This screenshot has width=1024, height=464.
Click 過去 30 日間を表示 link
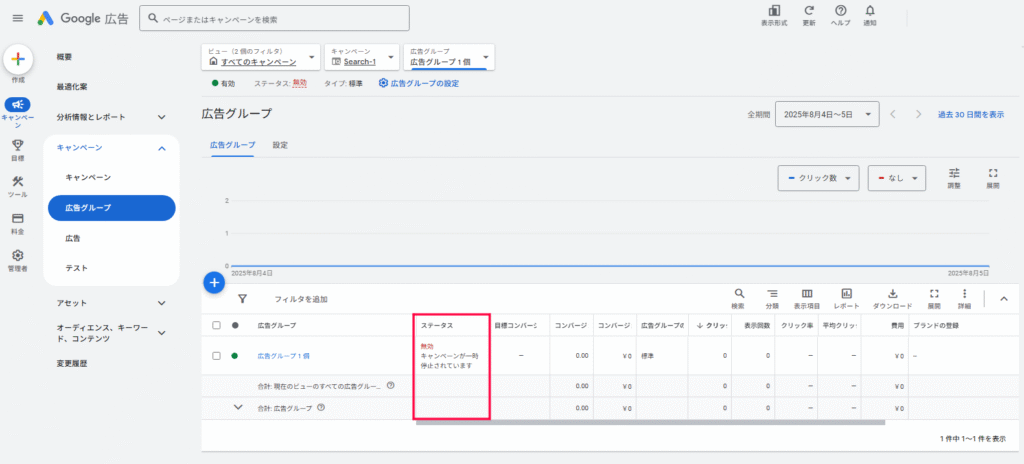click(971, 114)
